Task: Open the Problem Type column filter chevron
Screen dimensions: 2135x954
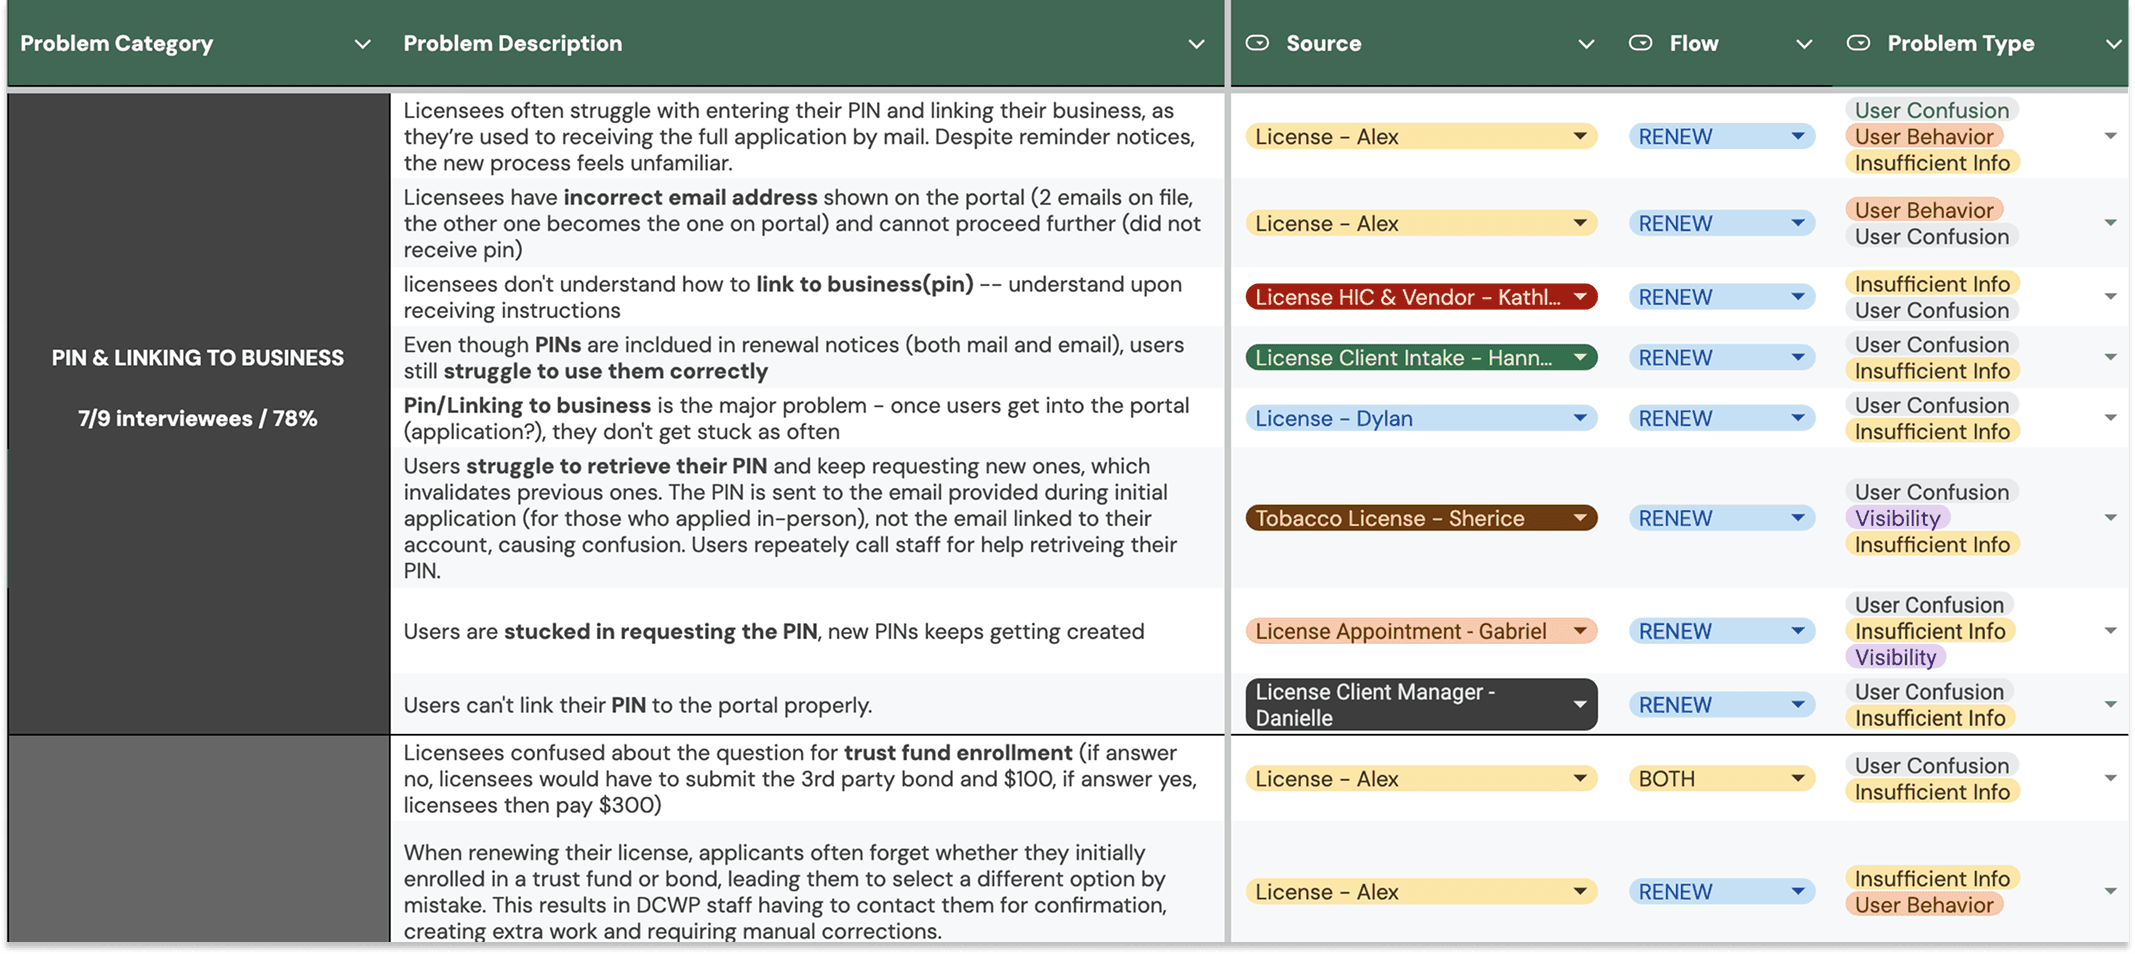Action: [x=2113, y=44]
